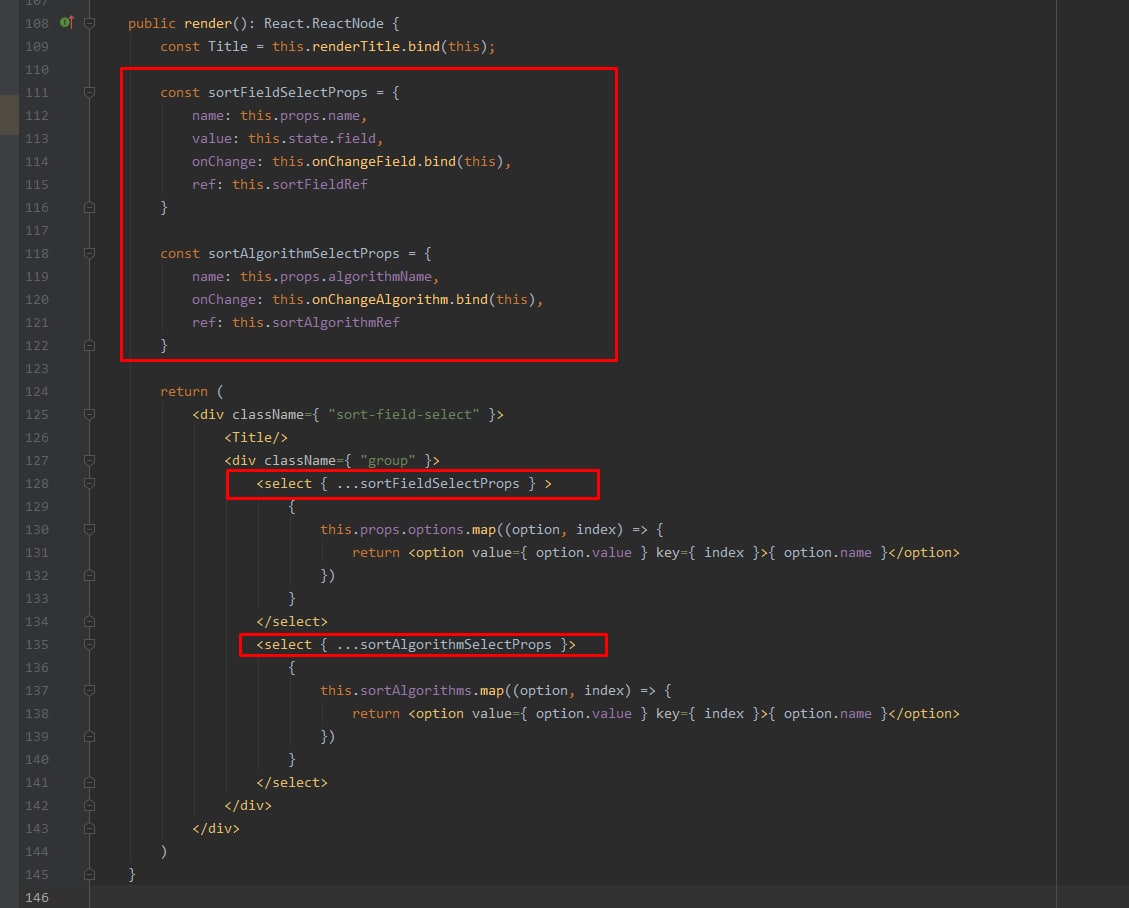Click algorithmName on line 119
Image resolution: width=1129 pixels, height=908 pixels.
point(379,277)
